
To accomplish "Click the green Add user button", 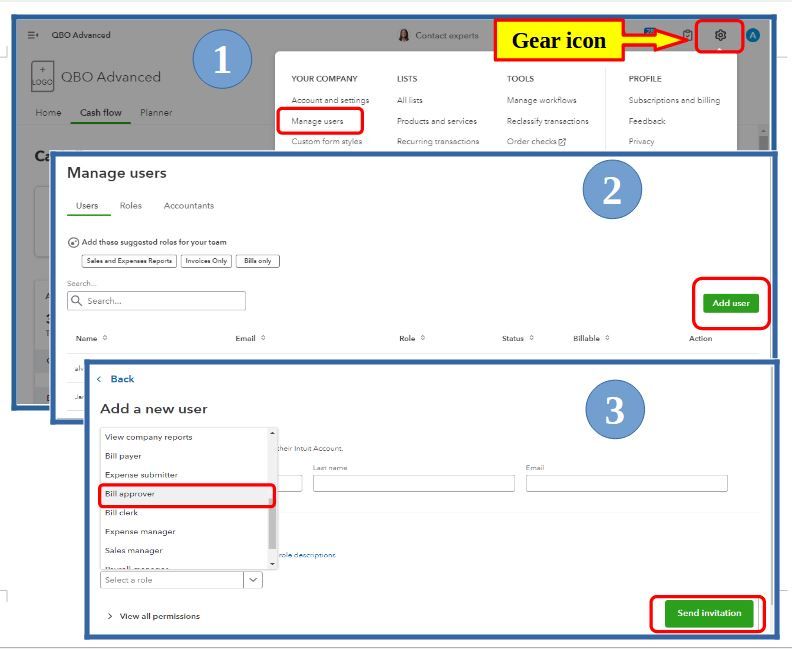I will [731, 303].
